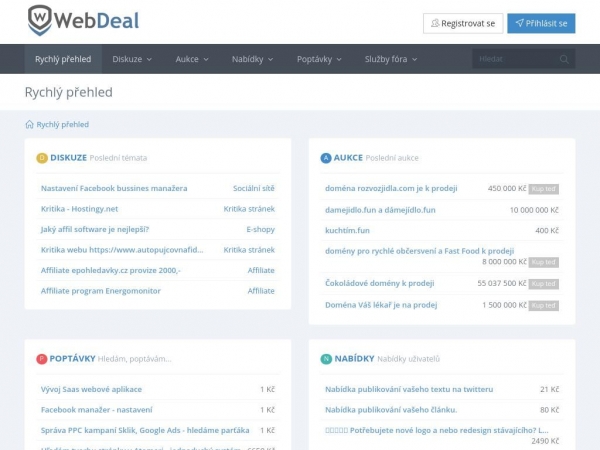The height and width of the screenshot is (450, 600).
Task: Open auction domény pro rychlé občersvení
Action: 419,251
